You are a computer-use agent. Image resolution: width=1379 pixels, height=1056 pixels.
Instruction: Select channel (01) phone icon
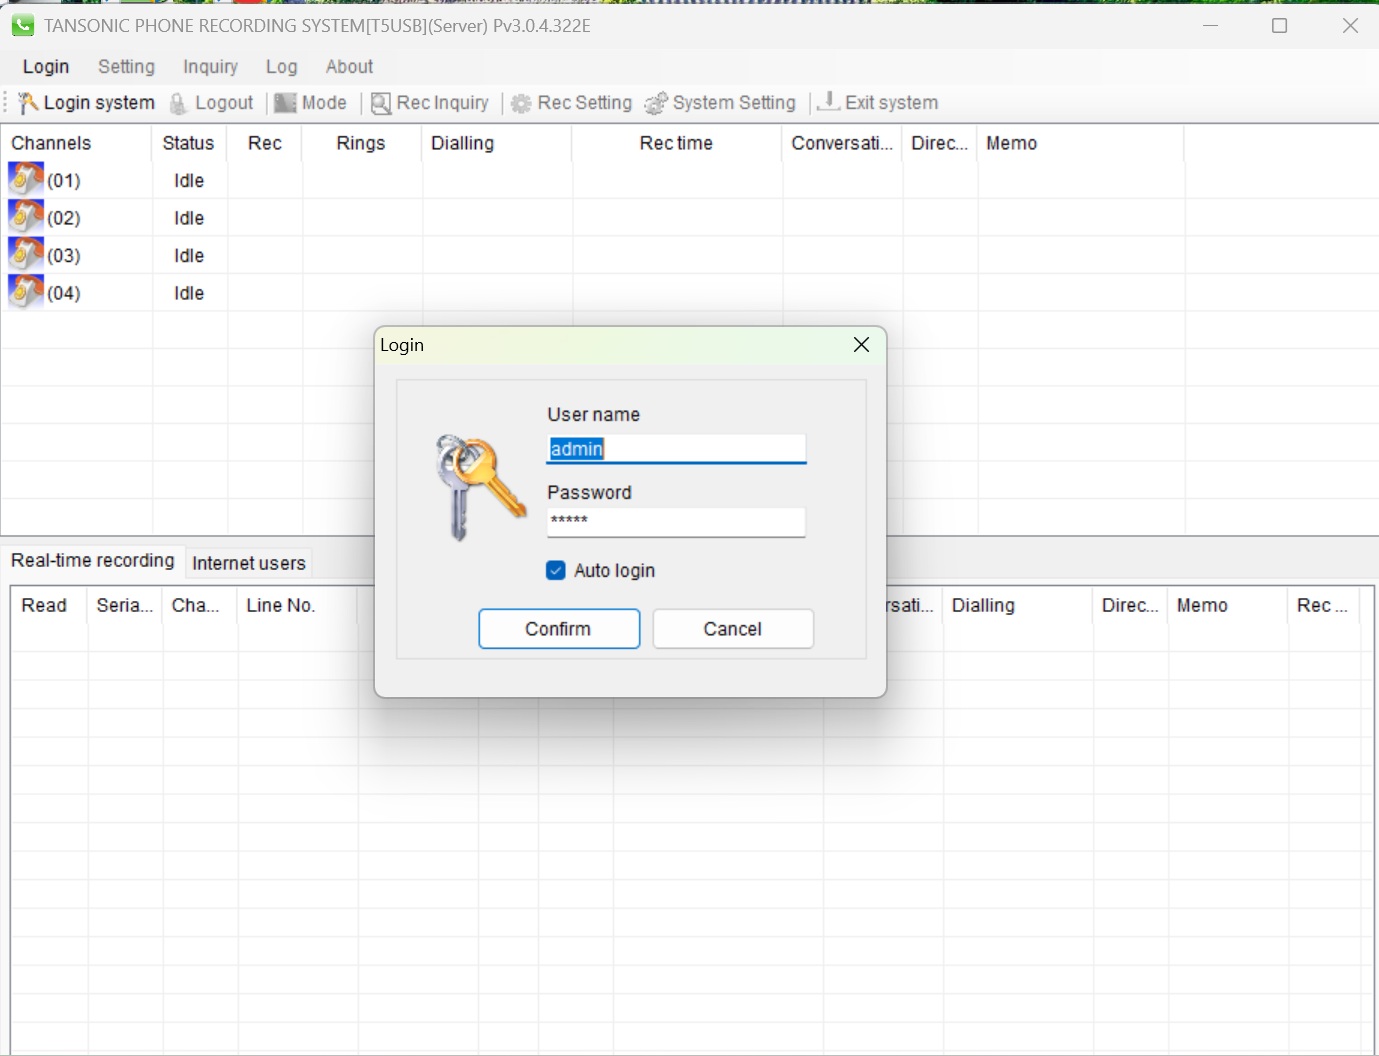[26, 180]
